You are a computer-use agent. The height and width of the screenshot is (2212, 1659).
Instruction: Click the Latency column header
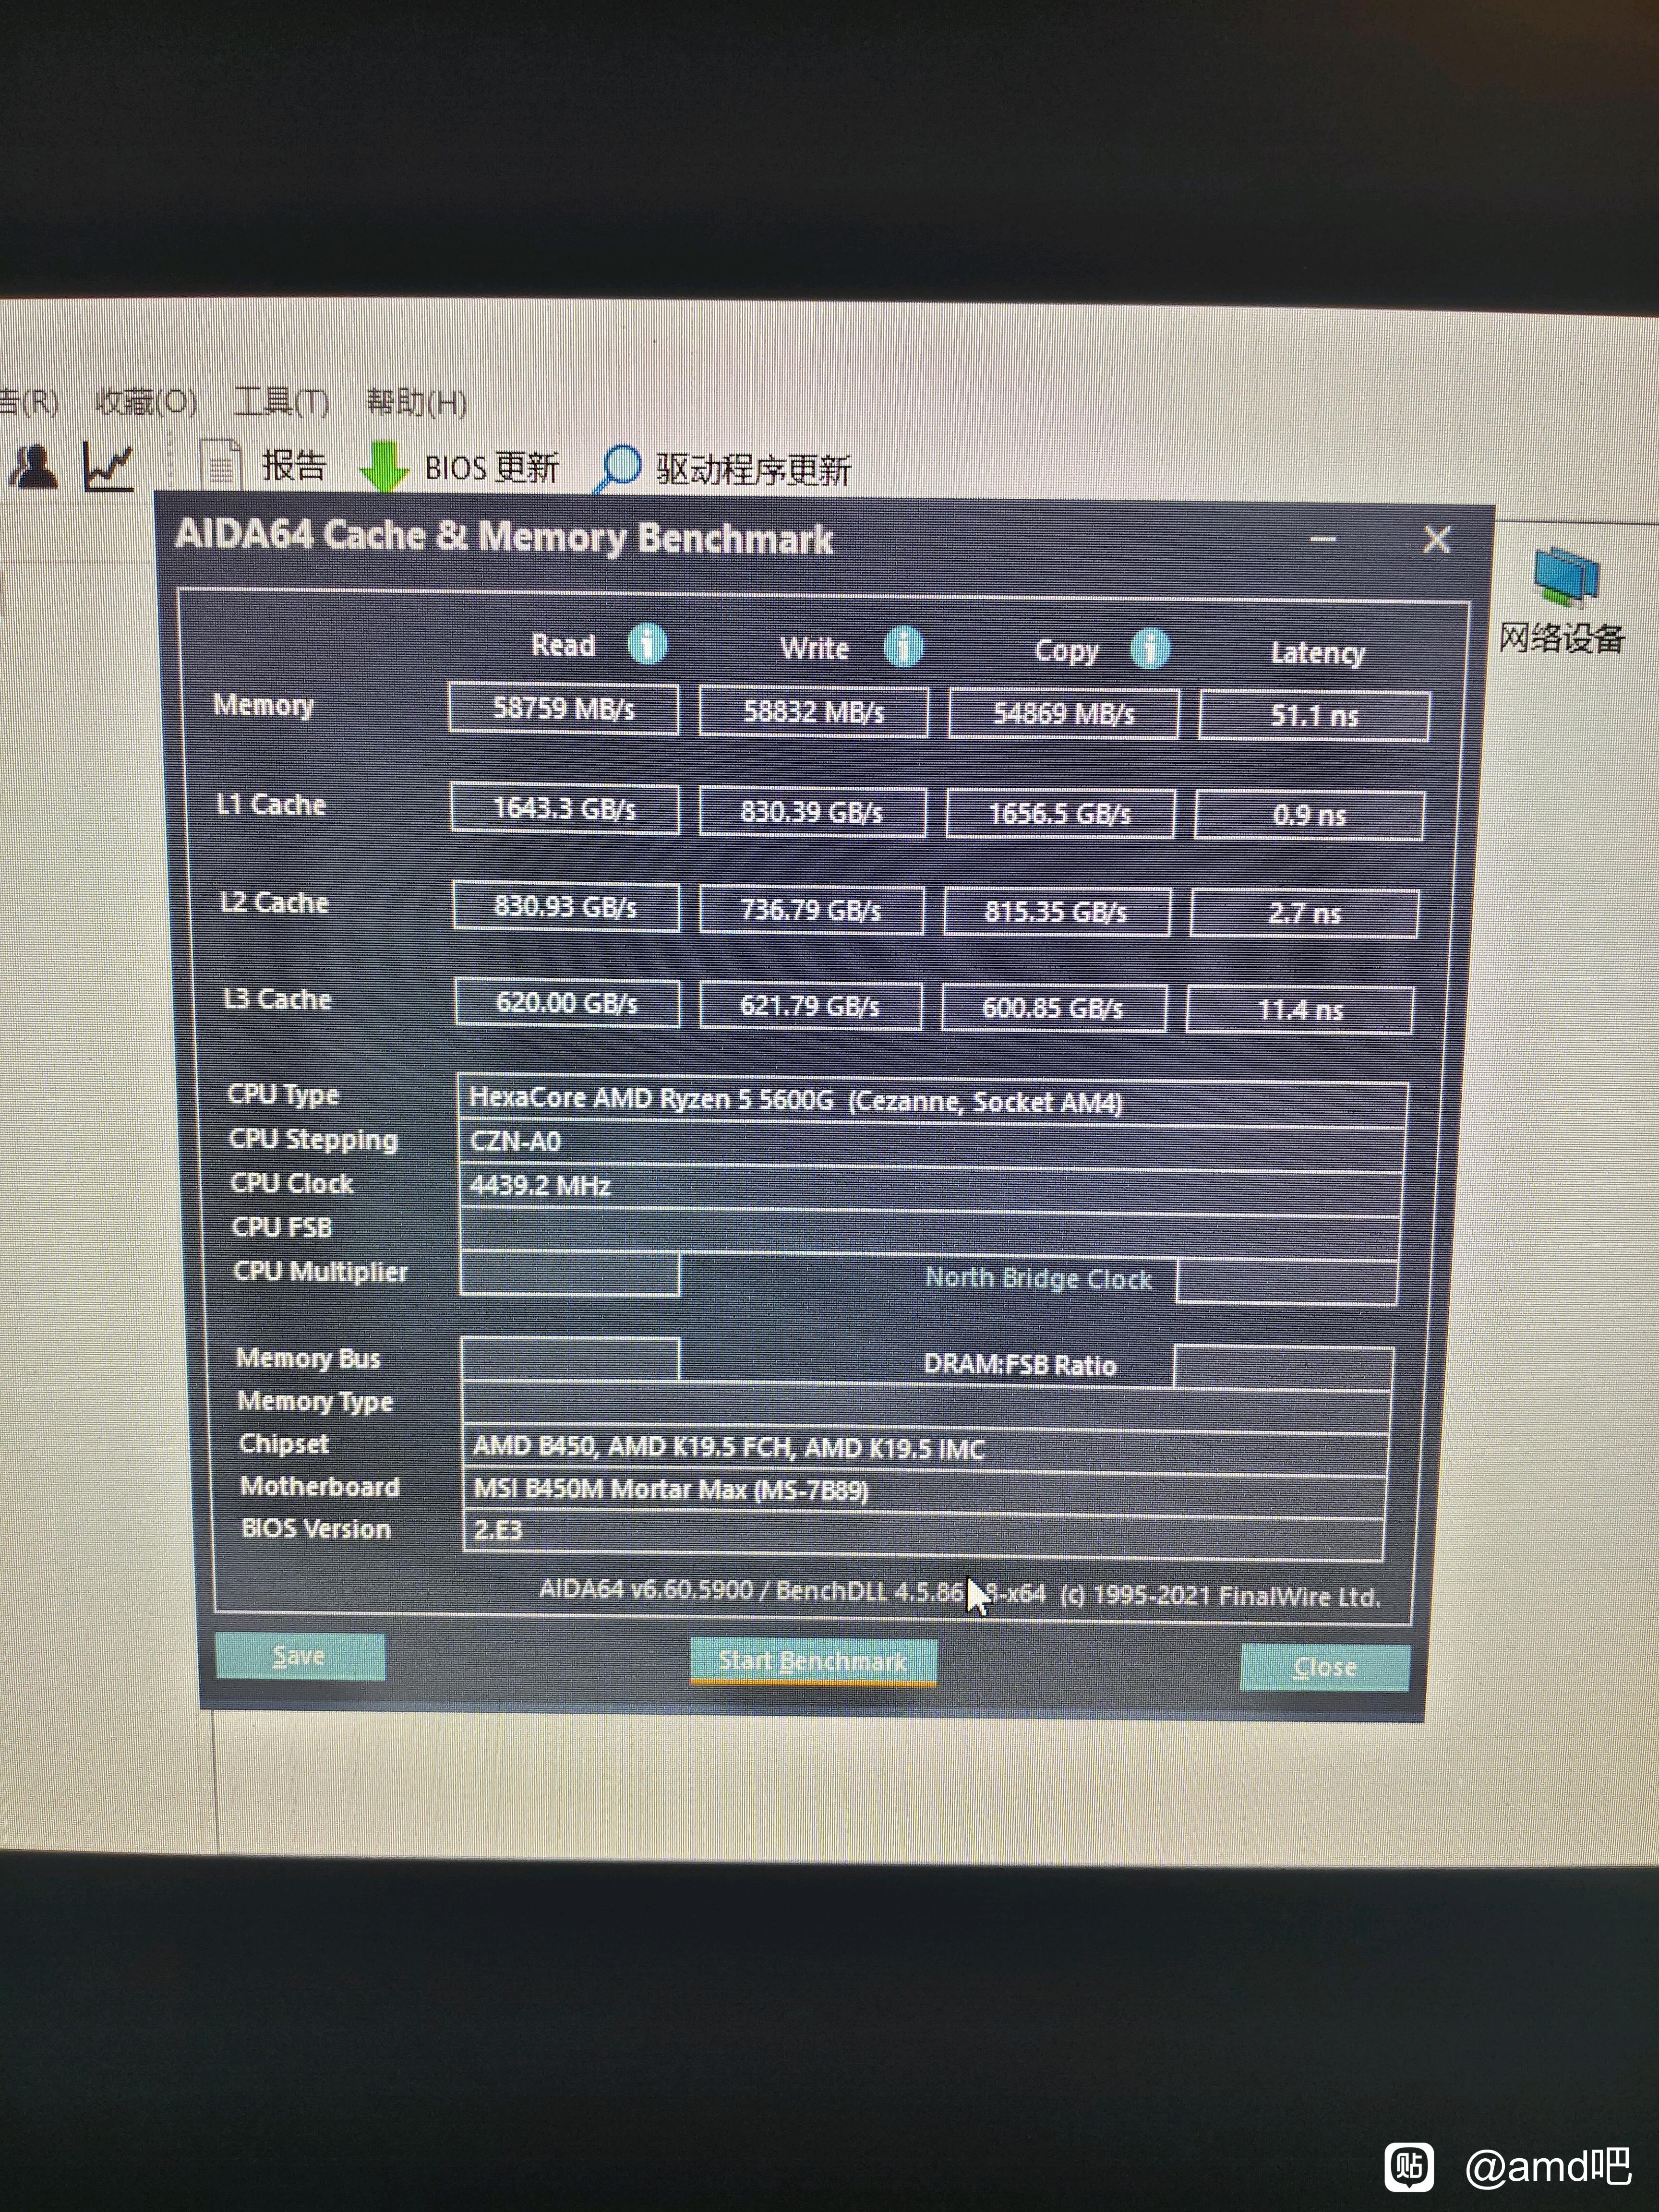[x=1317, y=653]
